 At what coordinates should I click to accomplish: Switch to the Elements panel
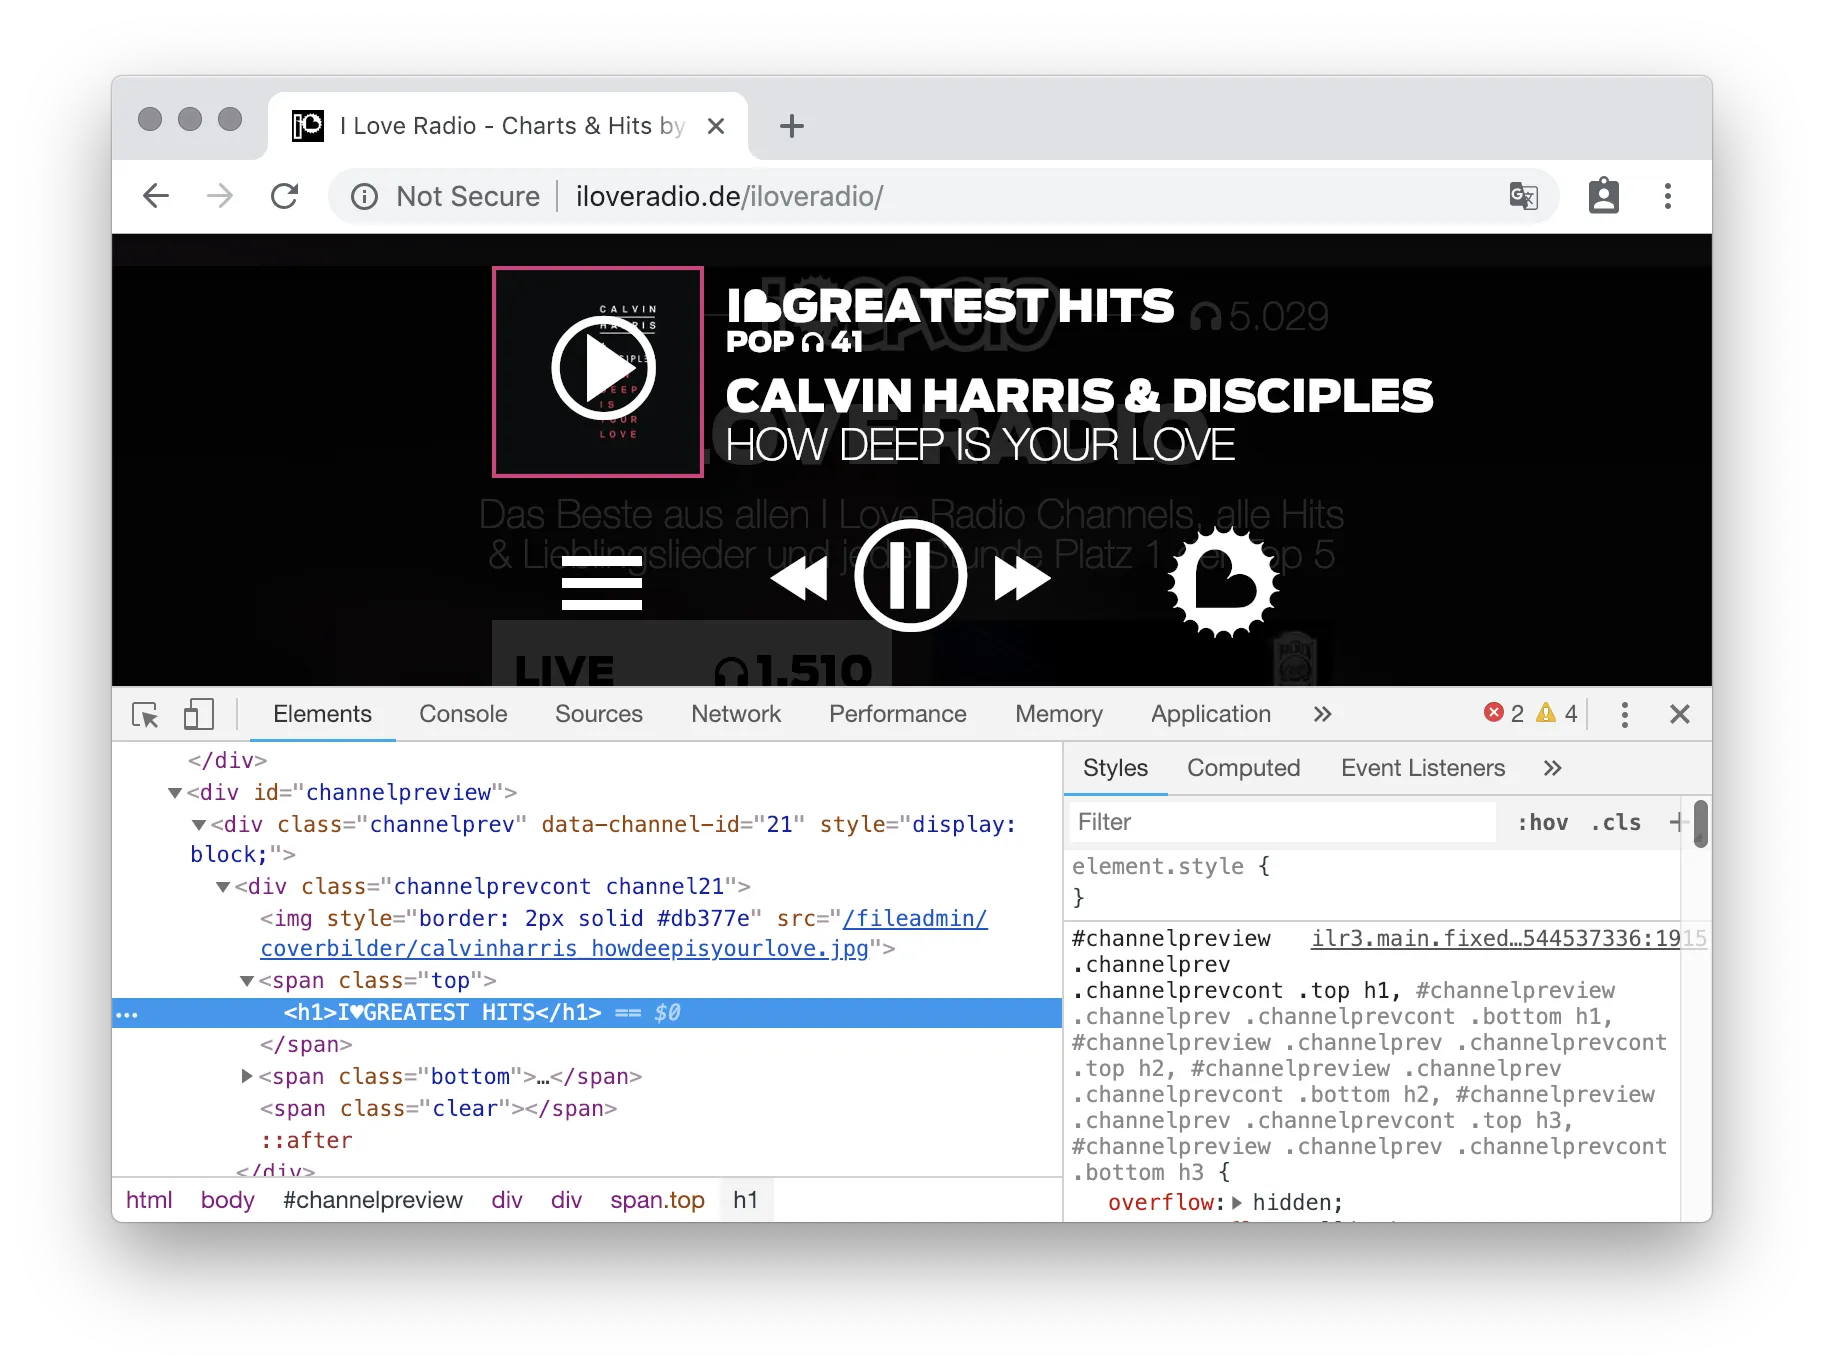322,714
